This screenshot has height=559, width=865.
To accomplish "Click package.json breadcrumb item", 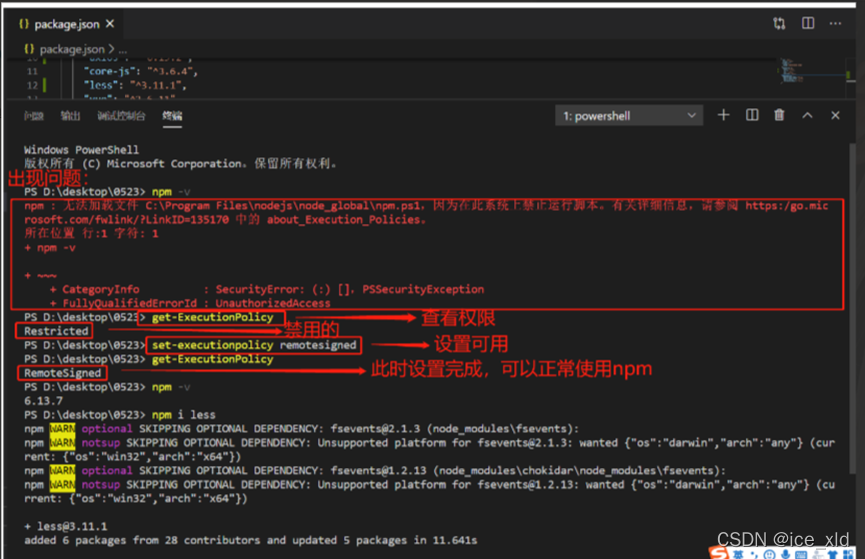I will (72, 49).
